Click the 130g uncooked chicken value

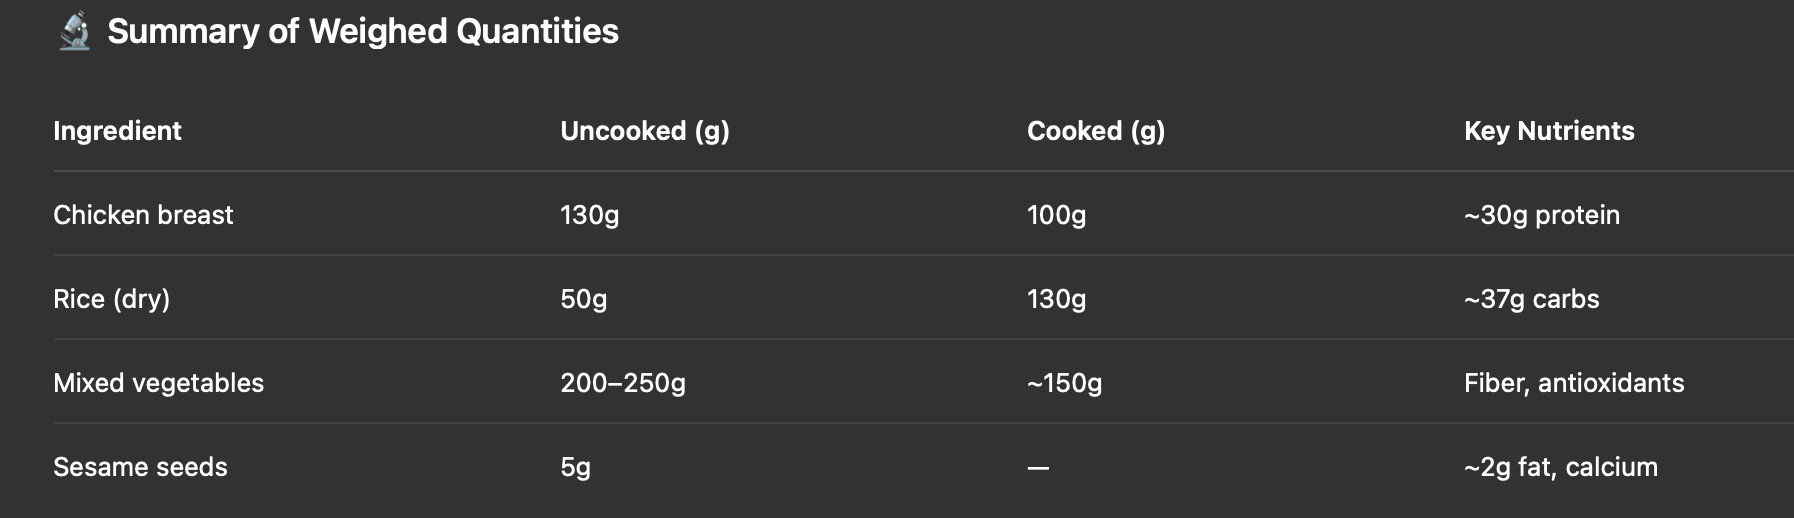click(x=589, y=215)
